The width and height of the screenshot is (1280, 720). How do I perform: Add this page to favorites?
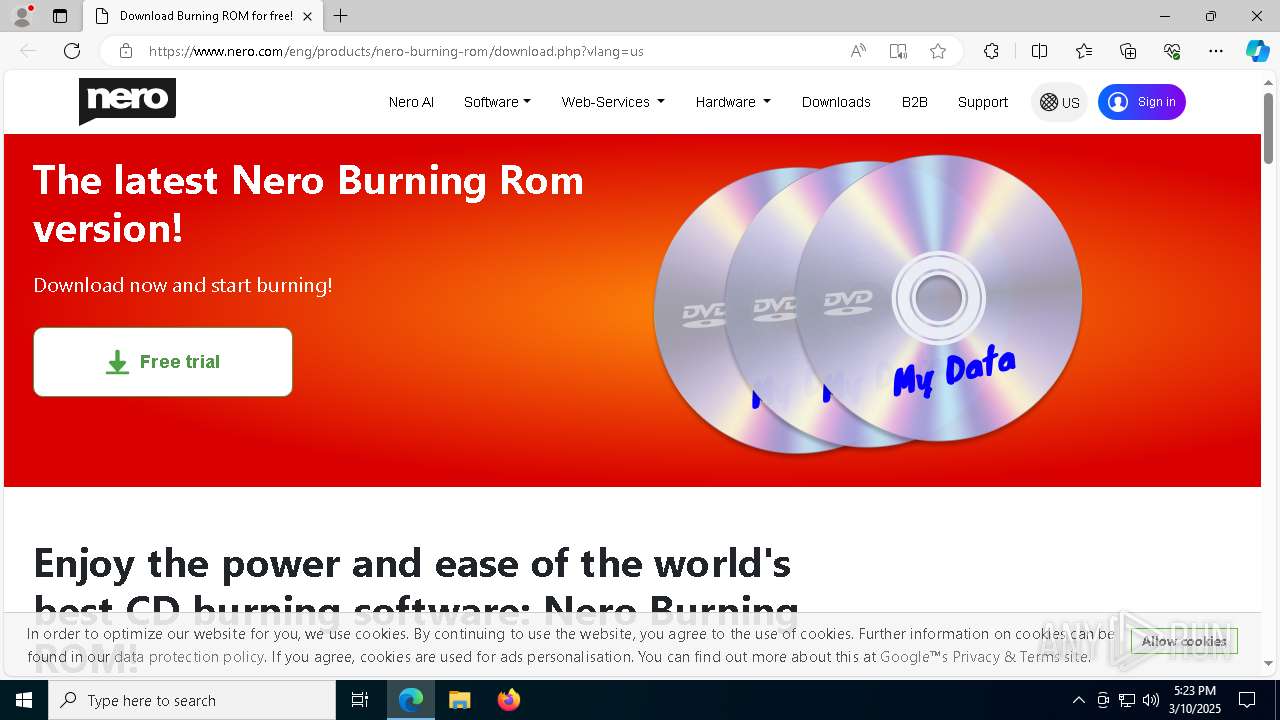[x=938, y=51]
